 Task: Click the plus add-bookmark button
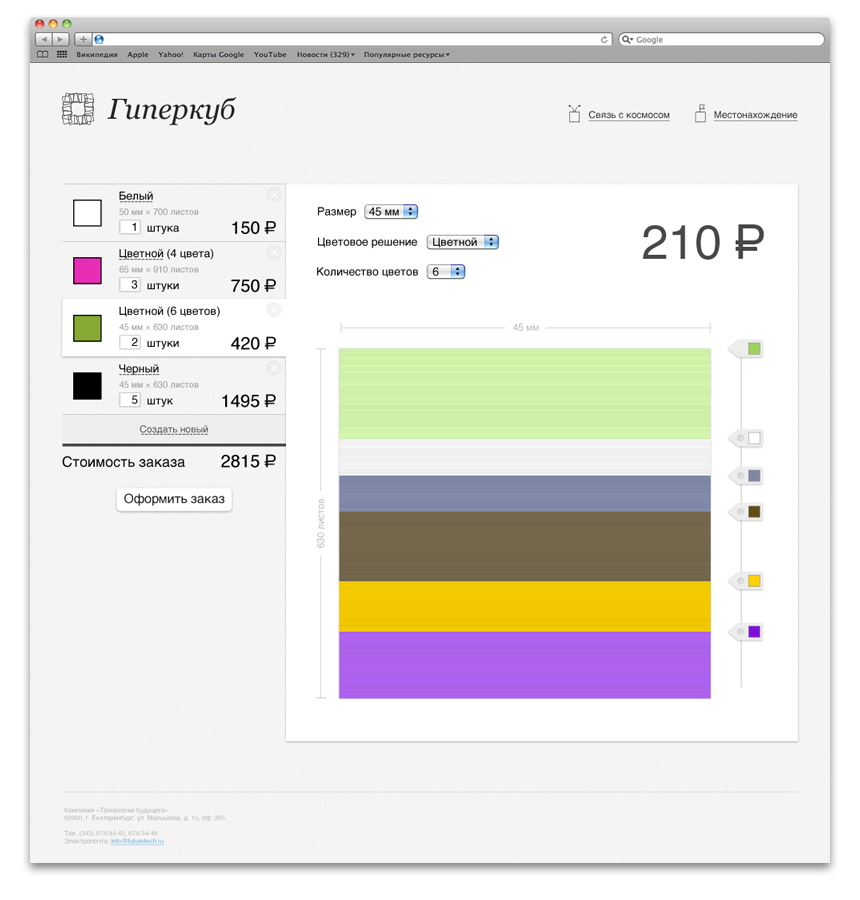(83, 39)
